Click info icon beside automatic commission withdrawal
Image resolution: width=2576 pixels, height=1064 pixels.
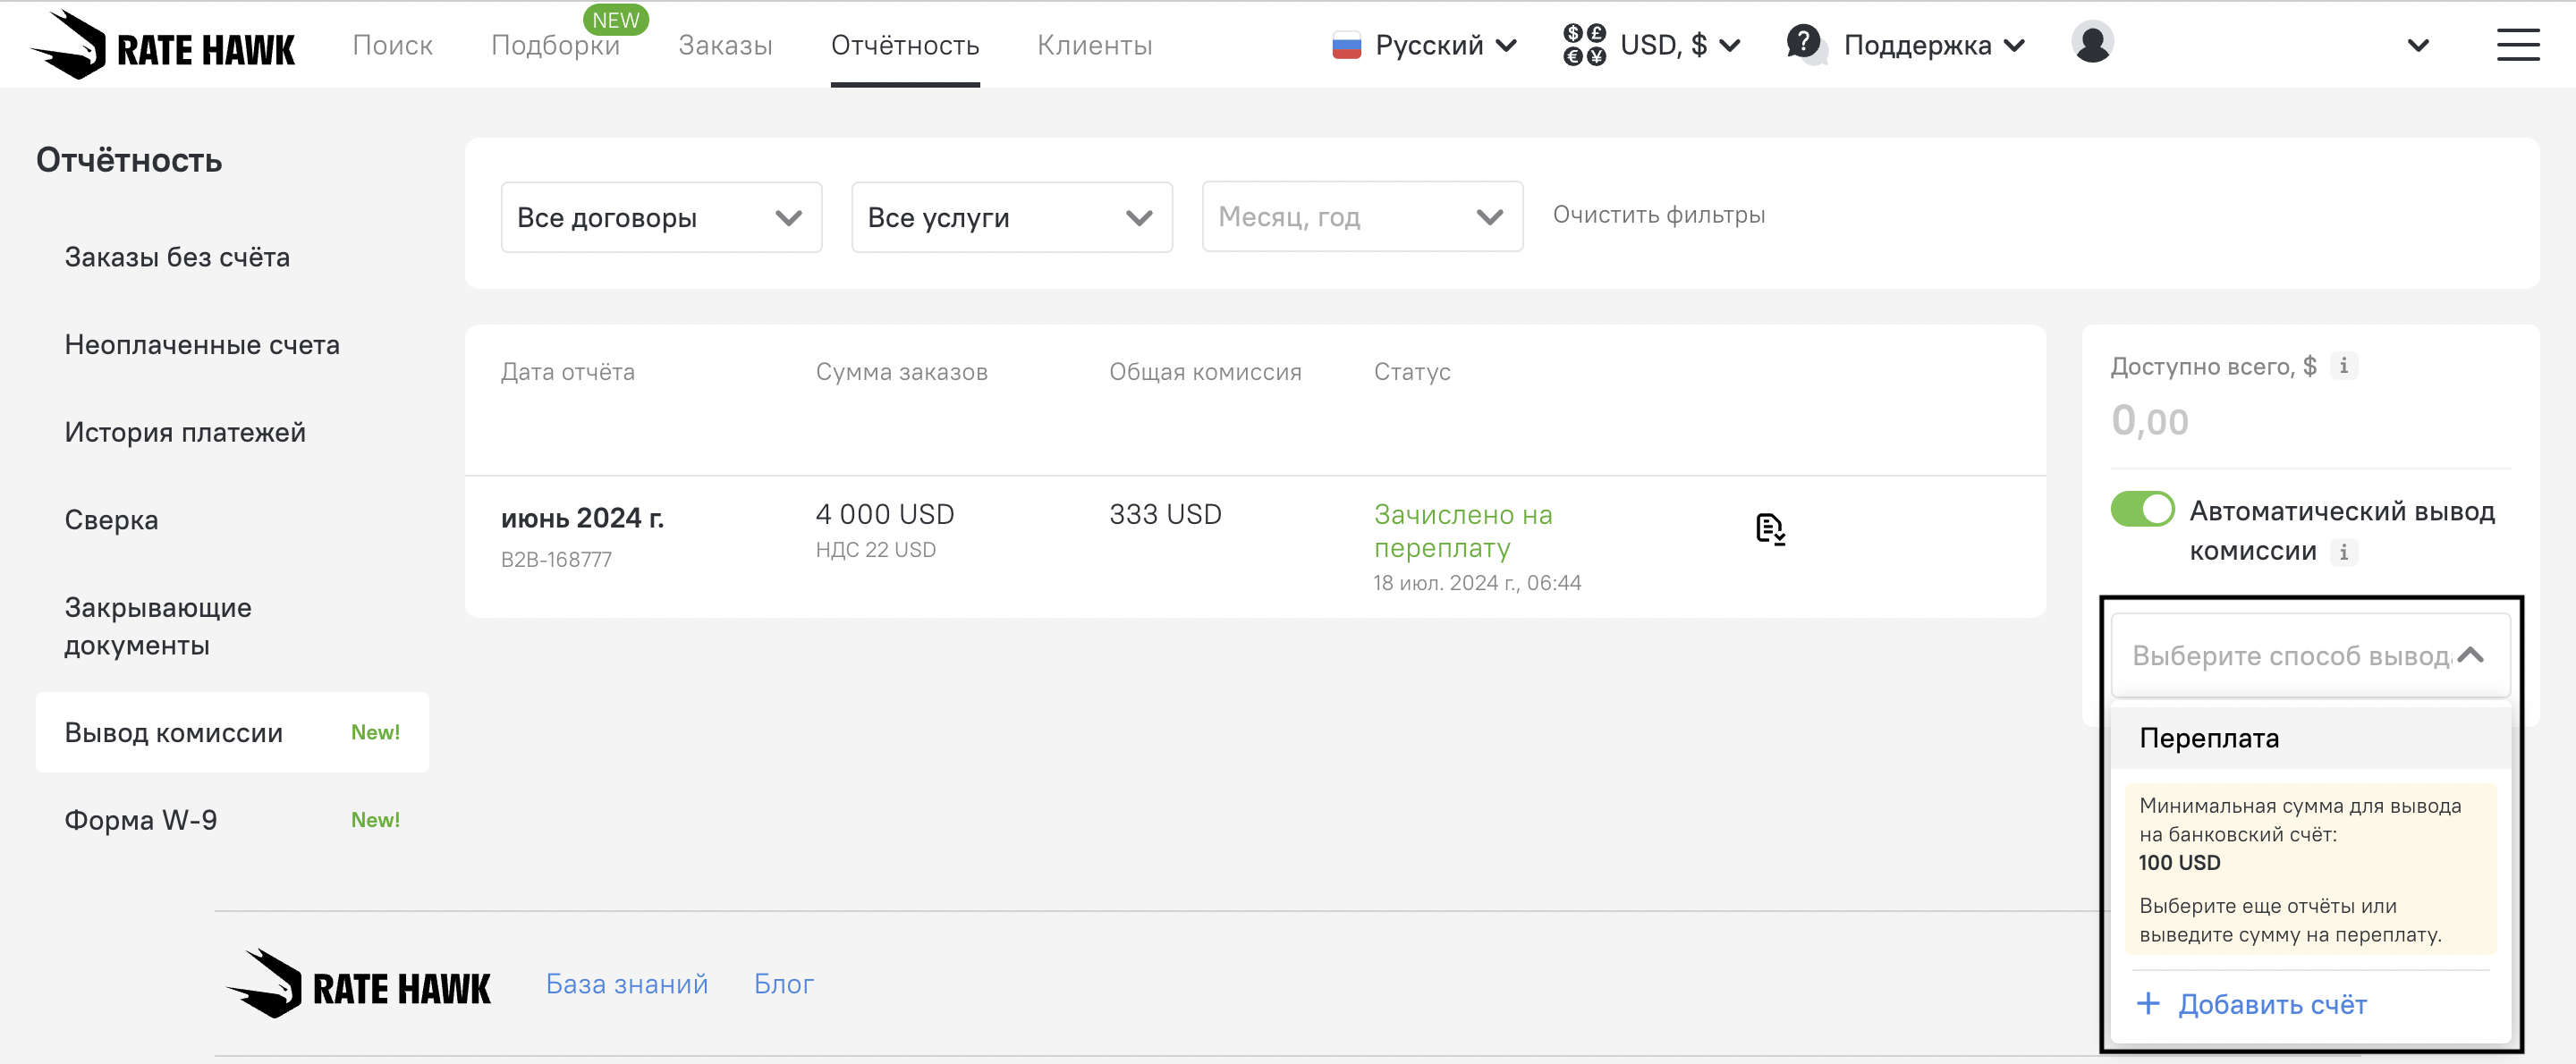coord(2343,552)
